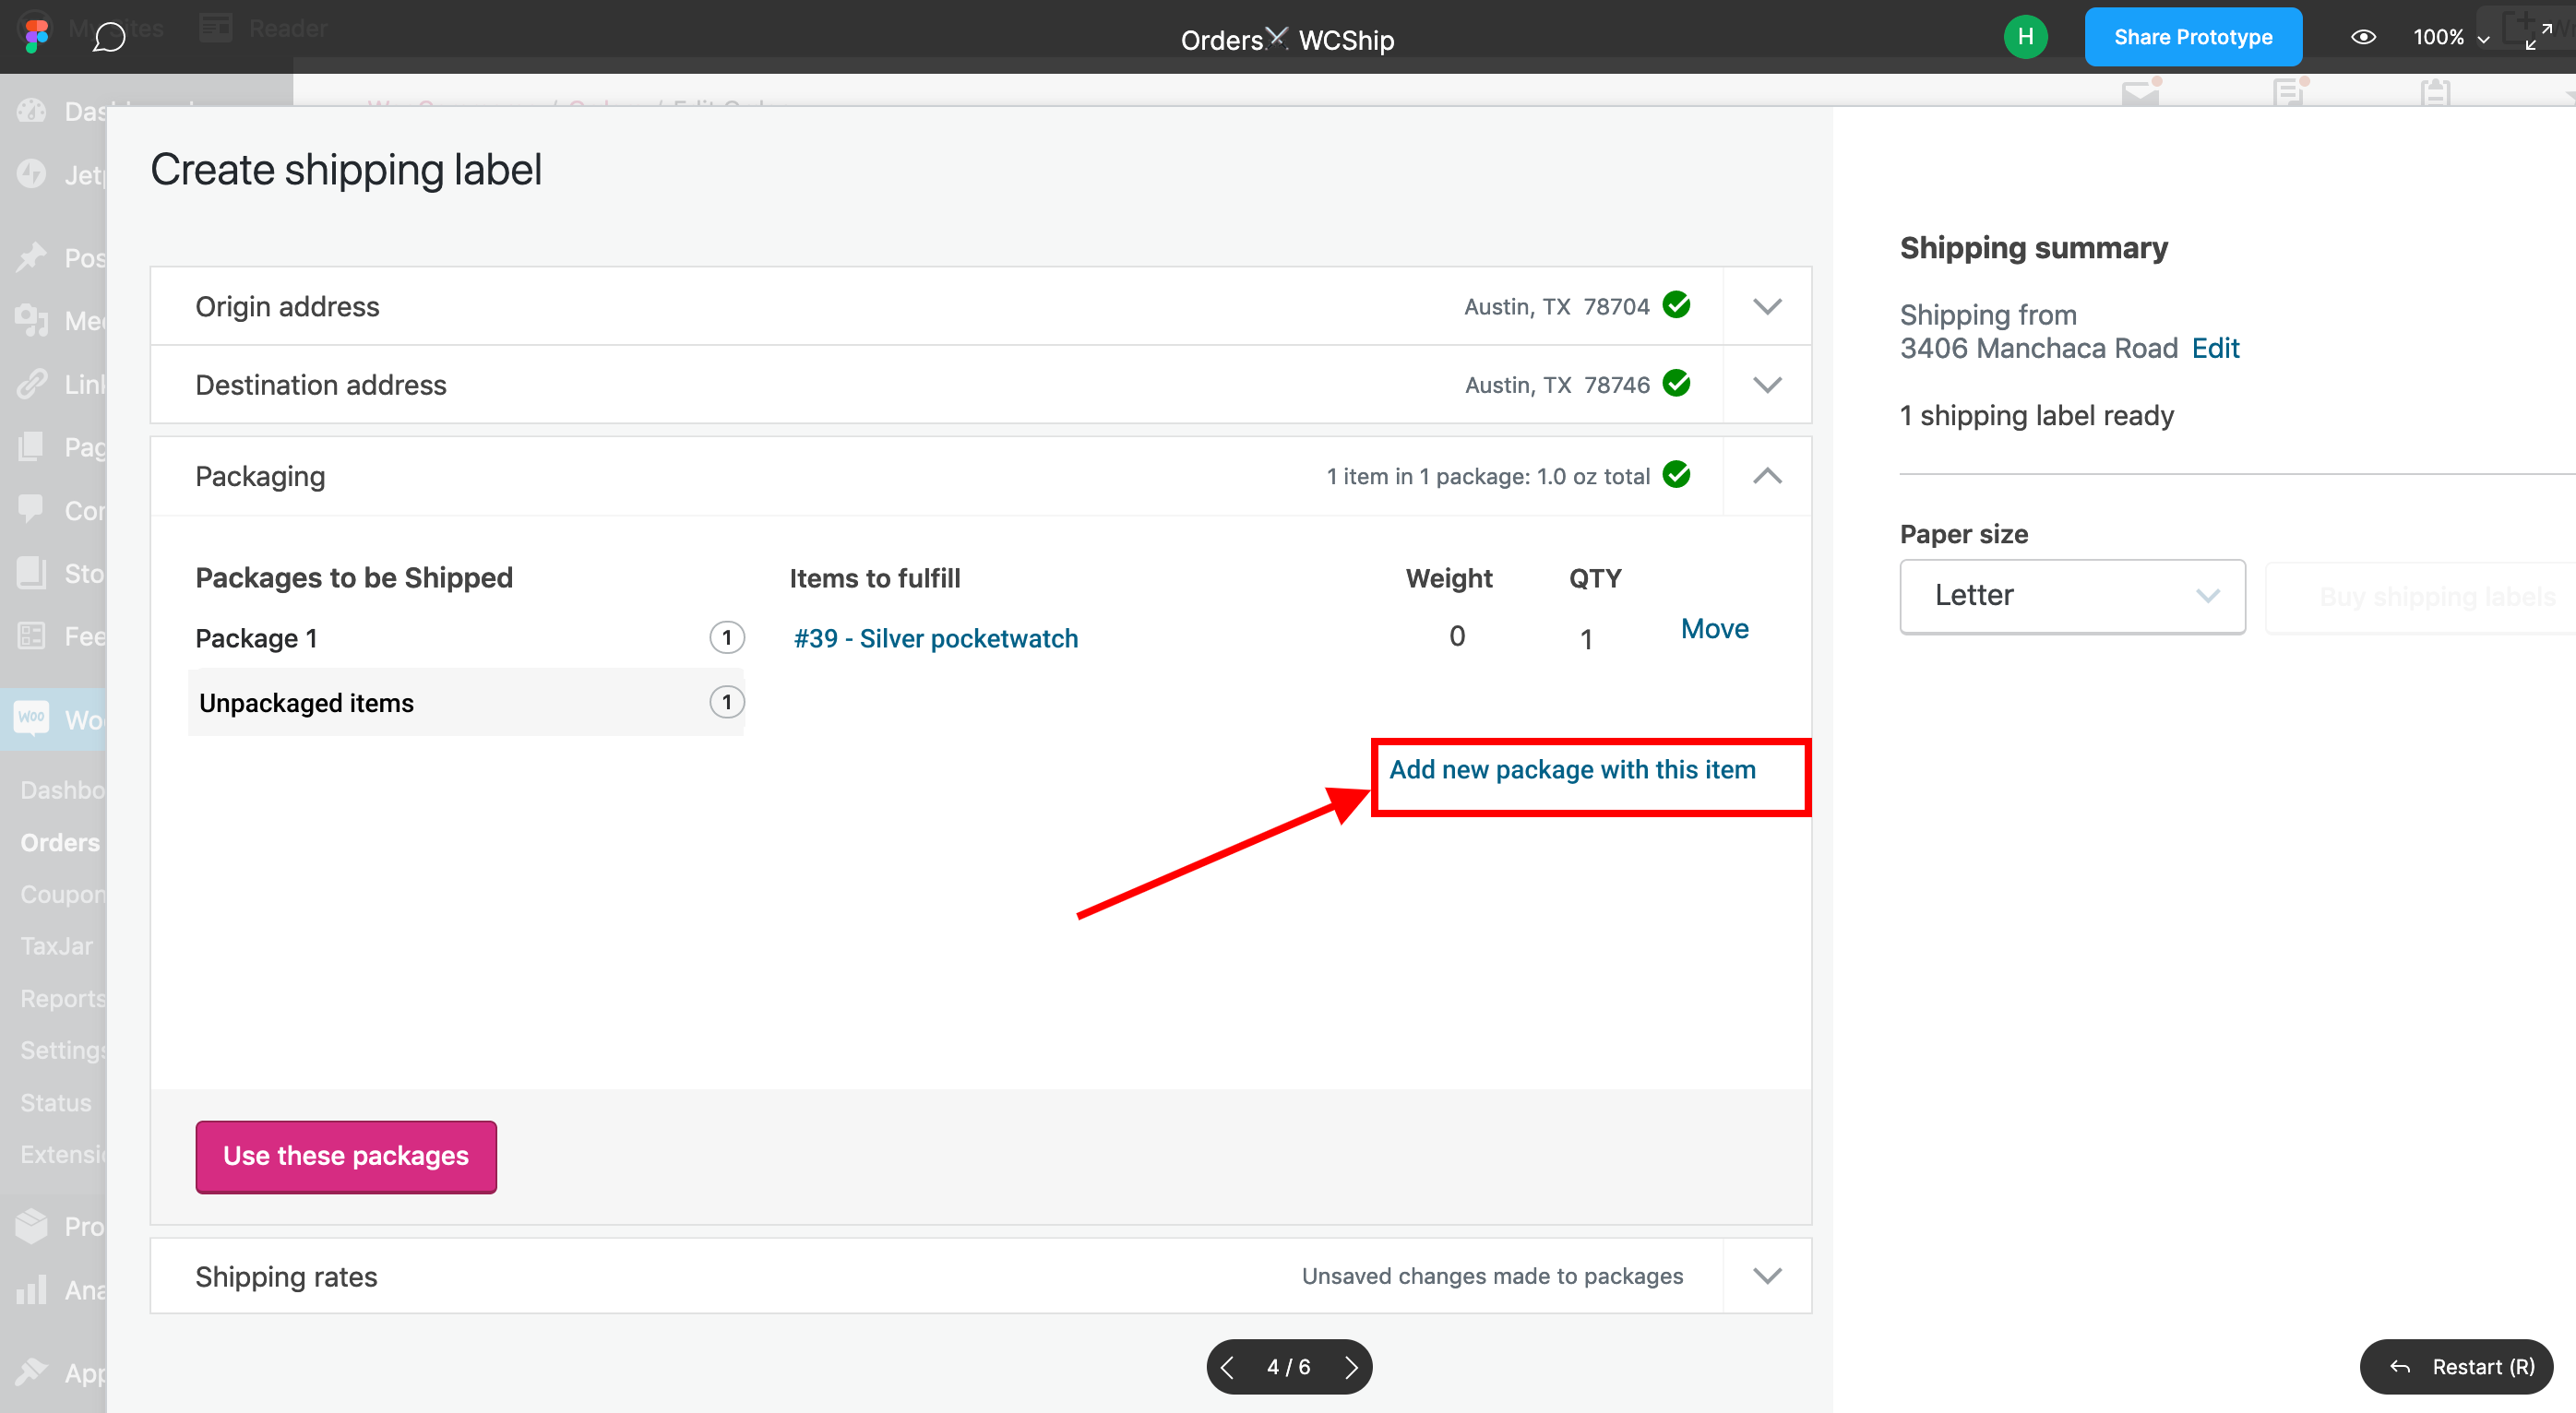Click the Feedback form icon in sidebar

click(31, 635)
